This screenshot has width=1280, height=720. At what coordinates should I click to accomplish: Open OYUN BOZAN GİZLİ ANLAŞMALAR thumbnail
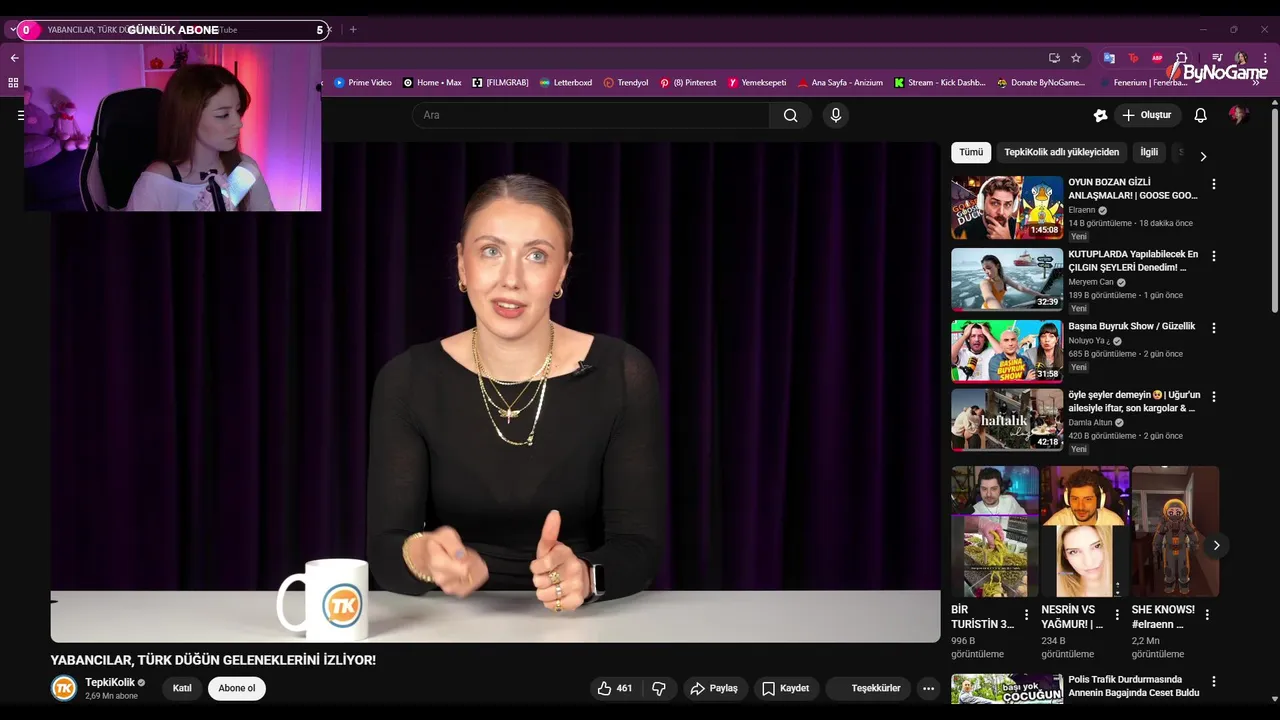(x=1007, y=208)
